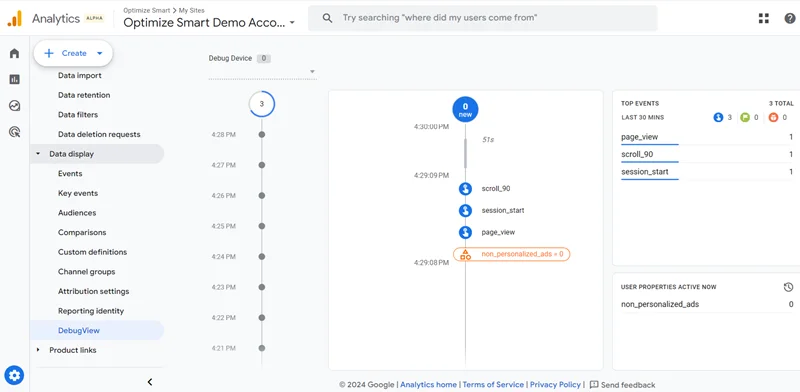The image size is (800, 392).
Task: Open the Debug Device dropdown
Action: coord(263,71)
